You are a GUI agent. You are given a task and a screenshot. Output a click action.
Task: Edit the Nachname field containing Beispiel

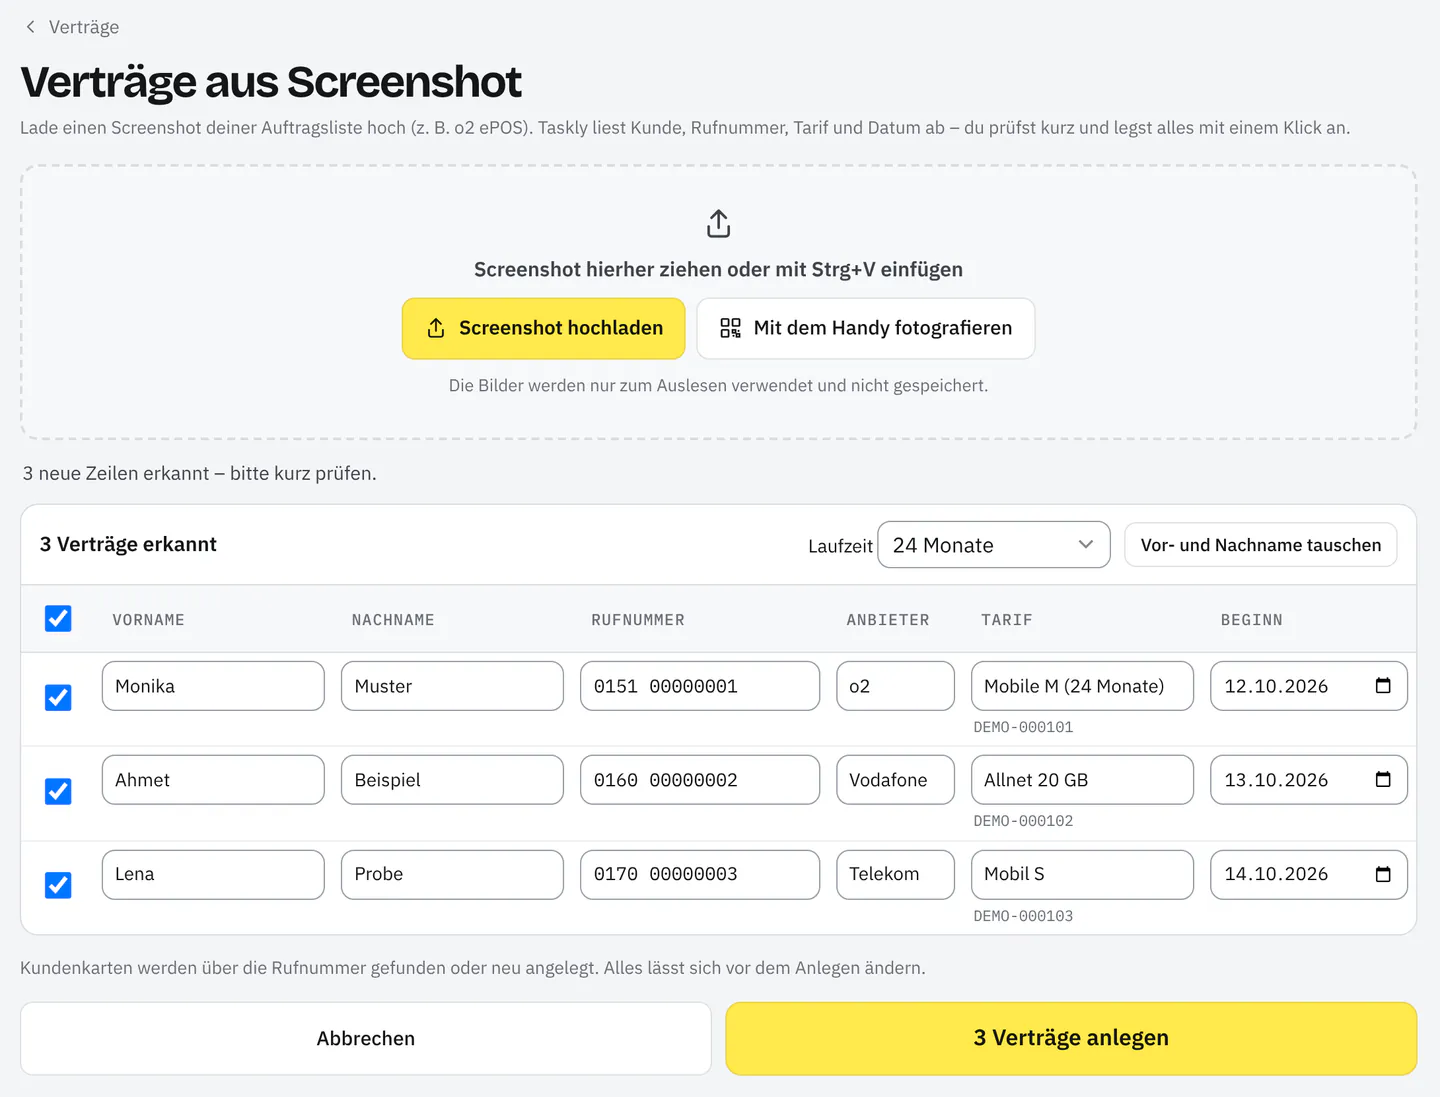click(x=452, y=780)
